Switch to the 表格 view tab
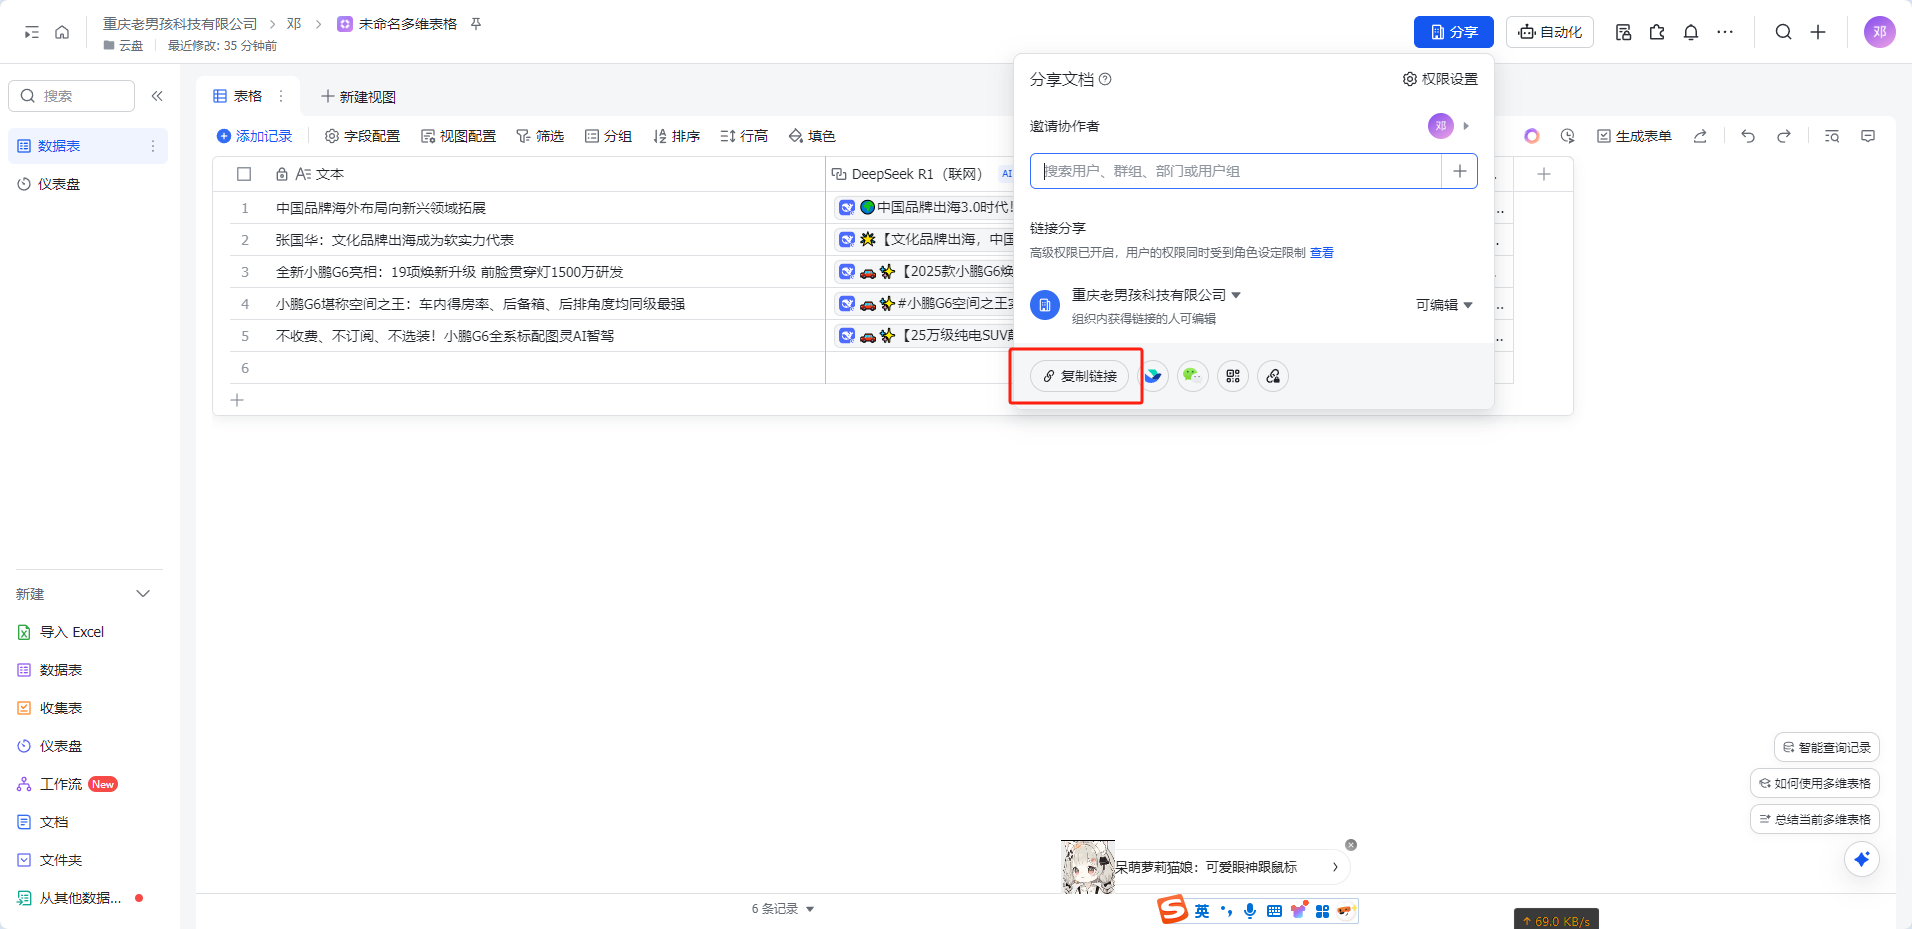 tap(238, 96)
